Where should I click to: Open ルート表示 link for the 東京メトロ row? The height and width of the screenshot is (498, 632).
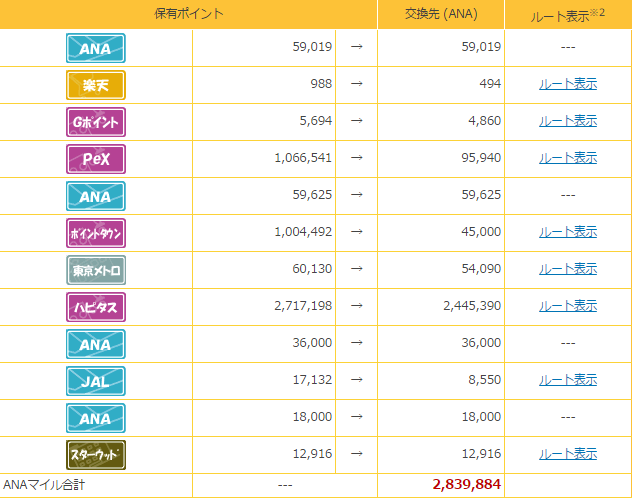(568, 269)
